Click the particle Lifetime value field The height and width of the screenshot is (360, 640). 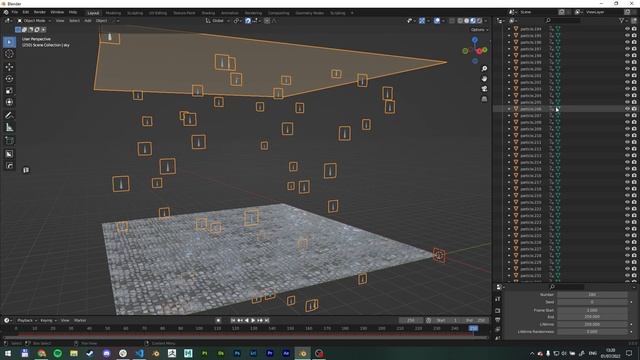[x=592, y=324]
